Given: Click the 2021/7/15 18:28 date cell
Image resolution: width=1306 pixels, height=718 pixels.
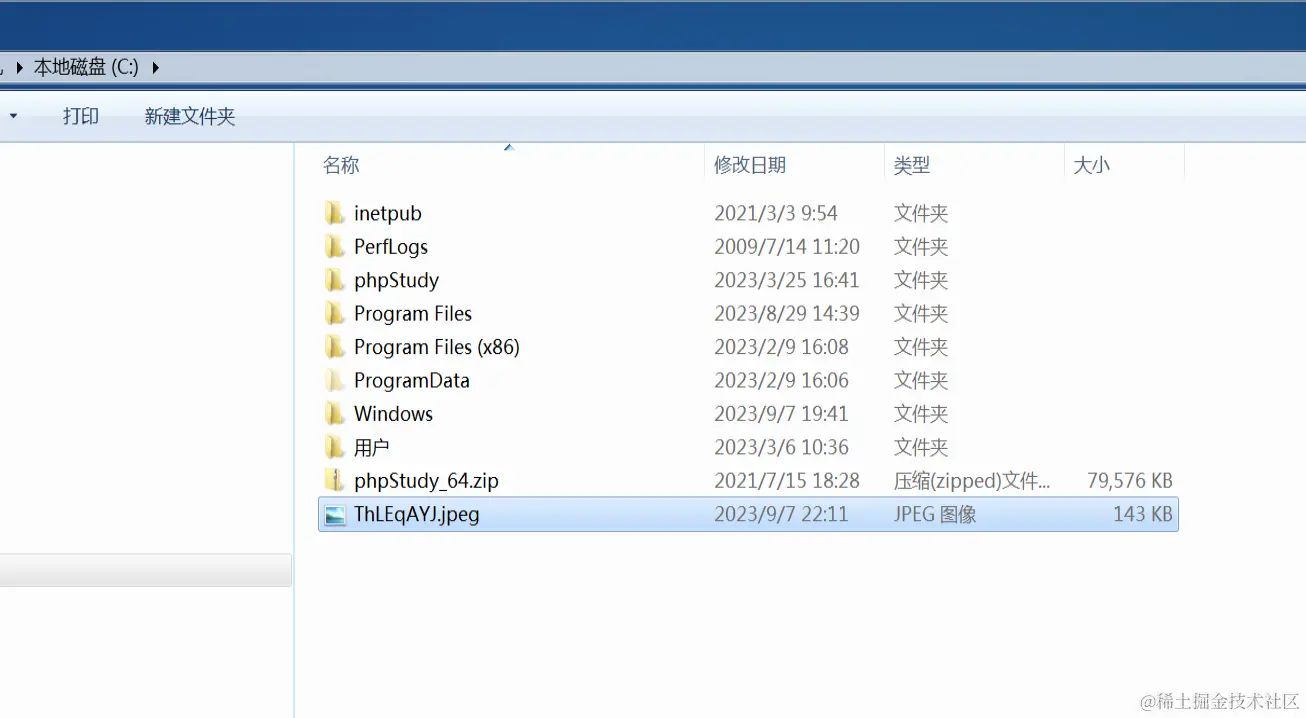Looking at the screenshot, I should tap(787, 481).
